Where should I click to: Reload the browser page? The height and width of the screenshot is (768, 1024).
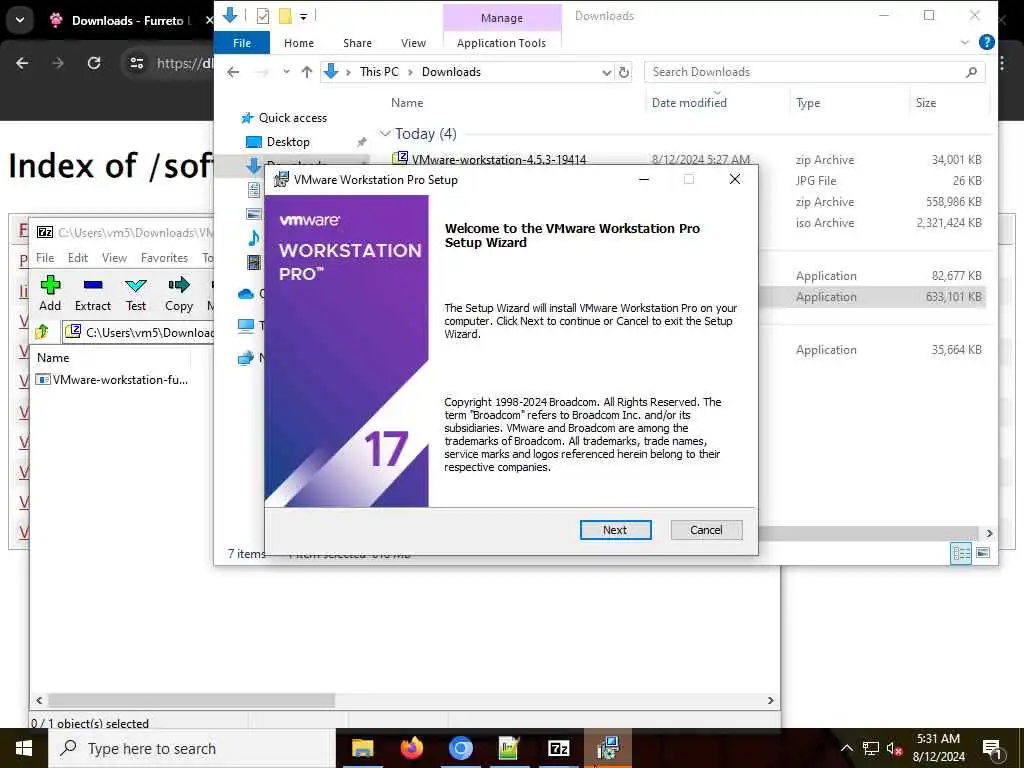94,63
